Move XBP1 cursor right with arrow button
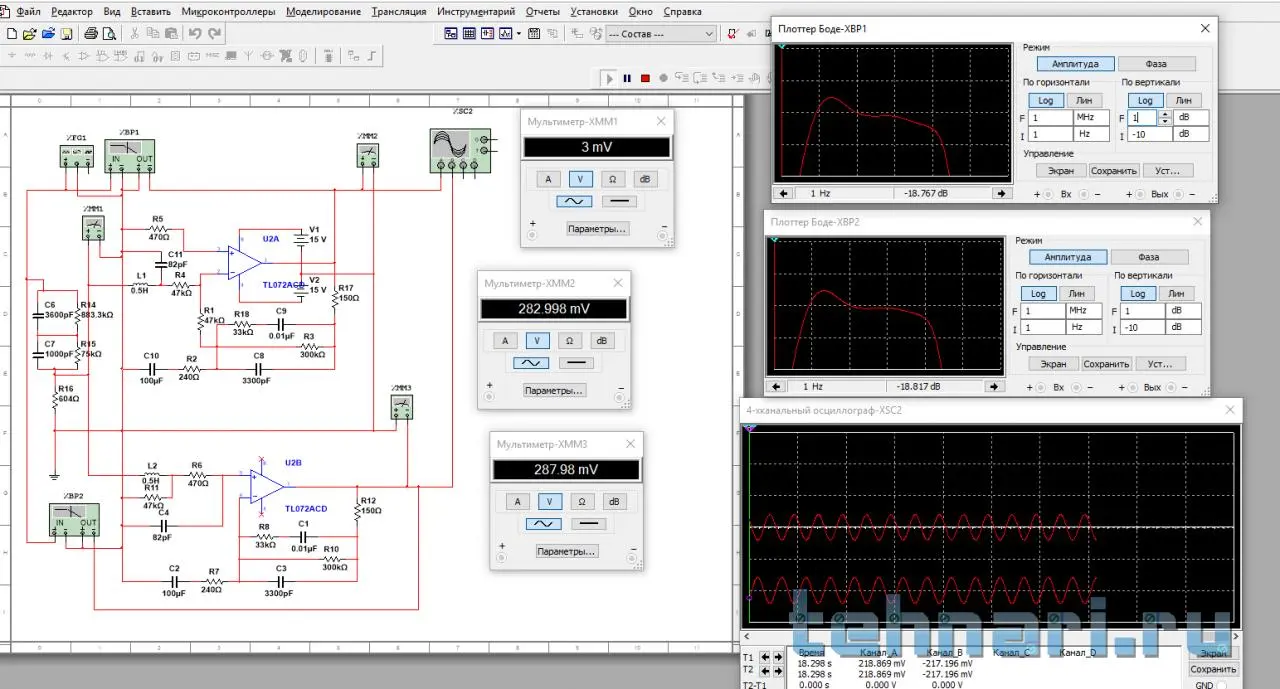Viewport: 1280px width, 689px height. point(999,193)
